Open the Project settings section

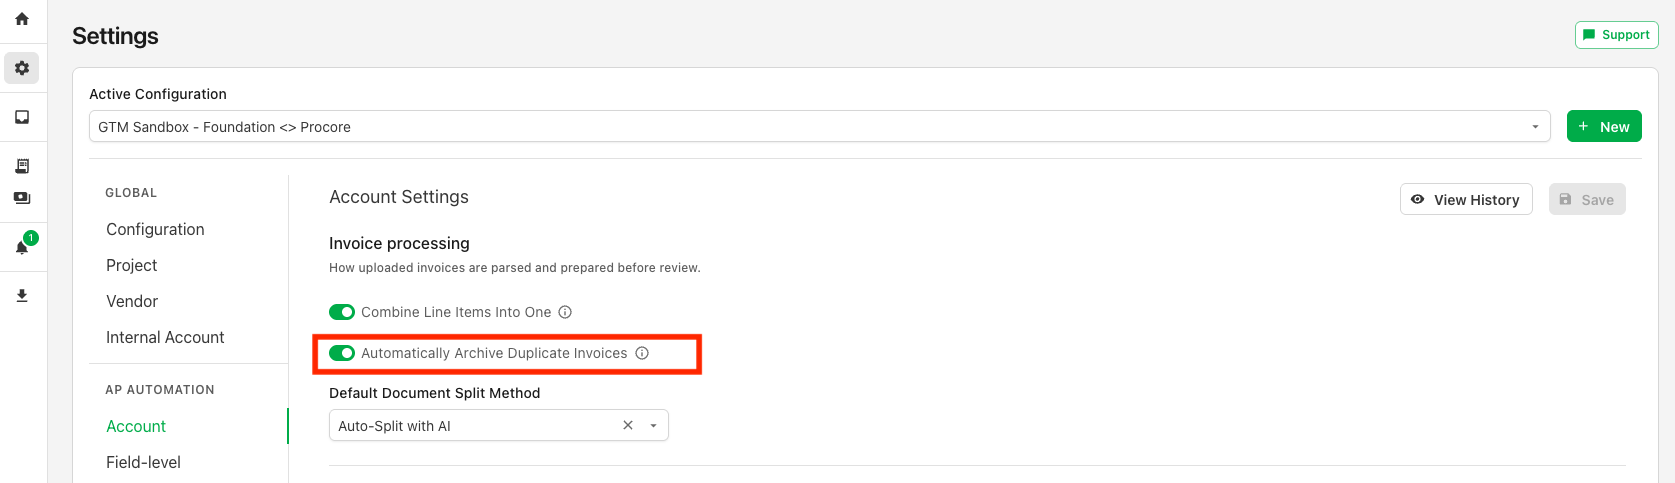tap(132, 265)
